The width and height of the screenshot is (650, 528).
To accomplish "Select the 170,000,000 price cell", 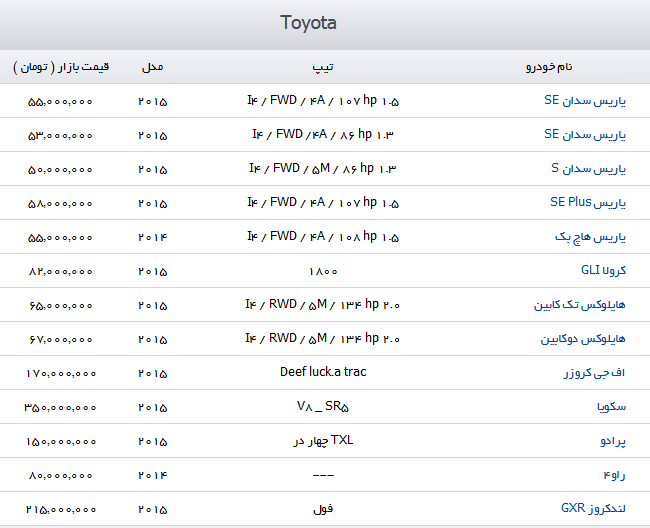I will pos(61,373).
